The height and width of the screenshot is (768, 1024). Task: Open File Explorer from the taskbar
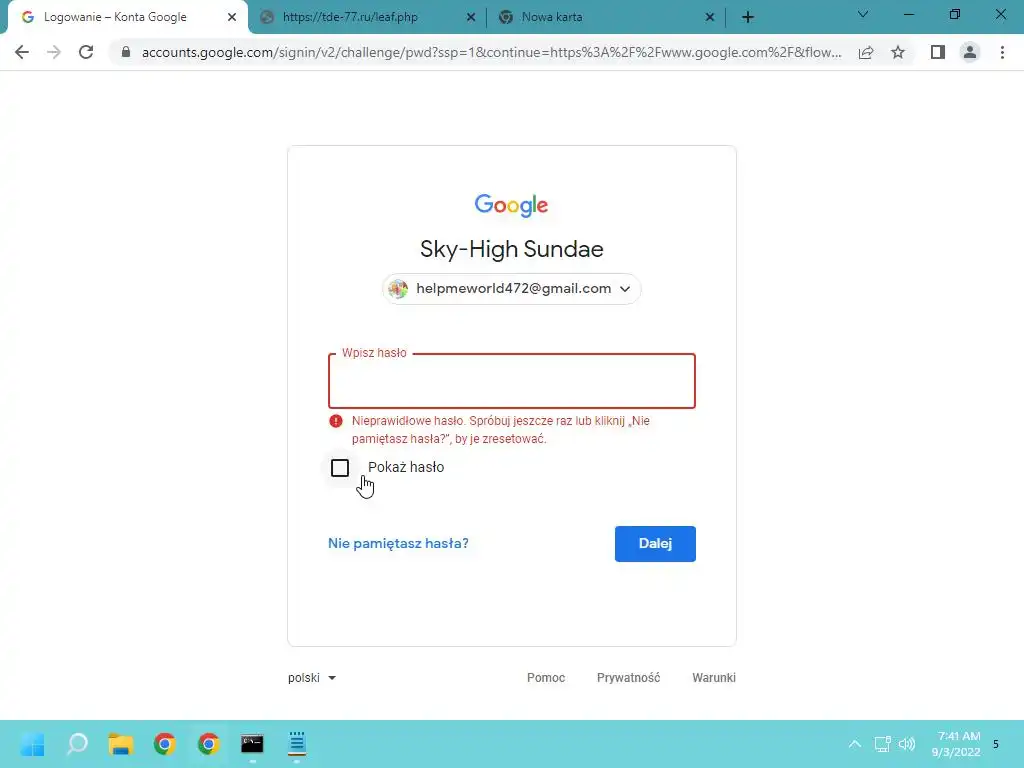pos(121,744)
